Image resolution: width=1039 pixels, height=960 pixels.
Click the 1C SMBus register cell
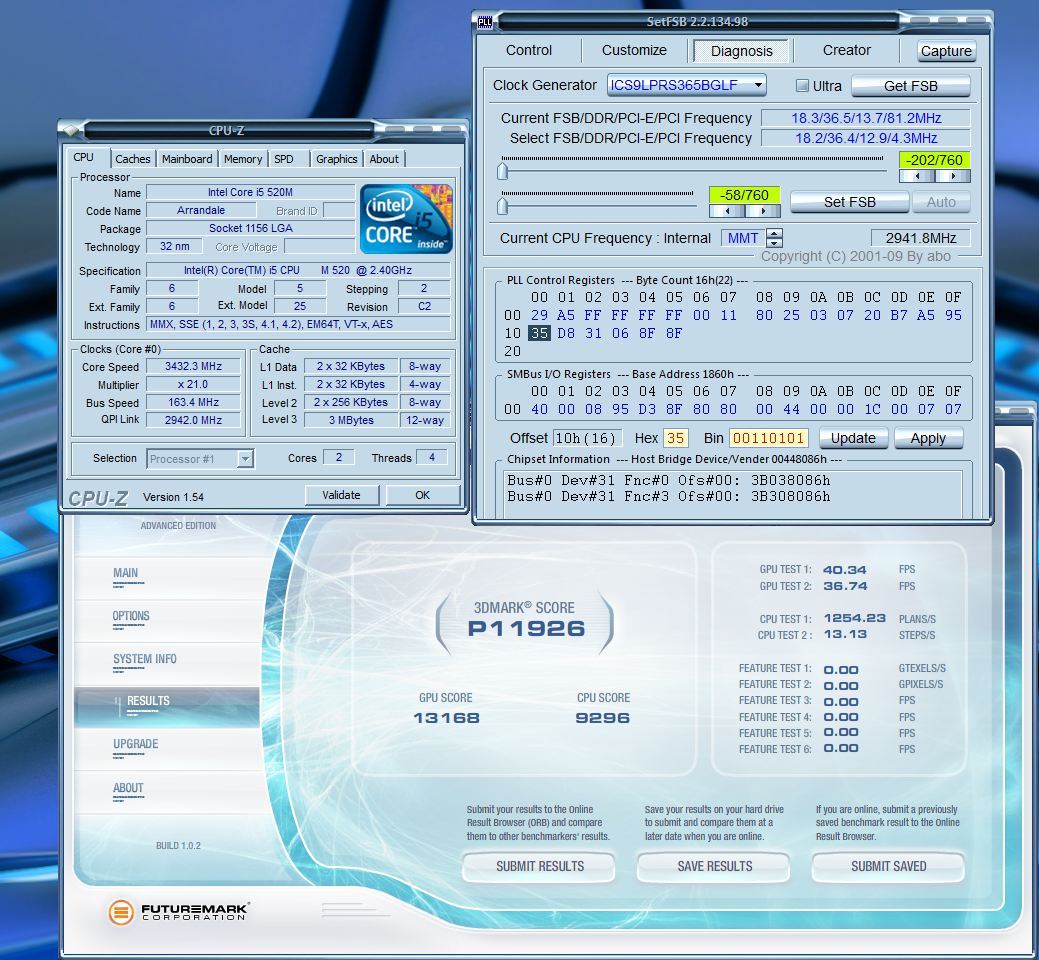[x=872, y=409]
